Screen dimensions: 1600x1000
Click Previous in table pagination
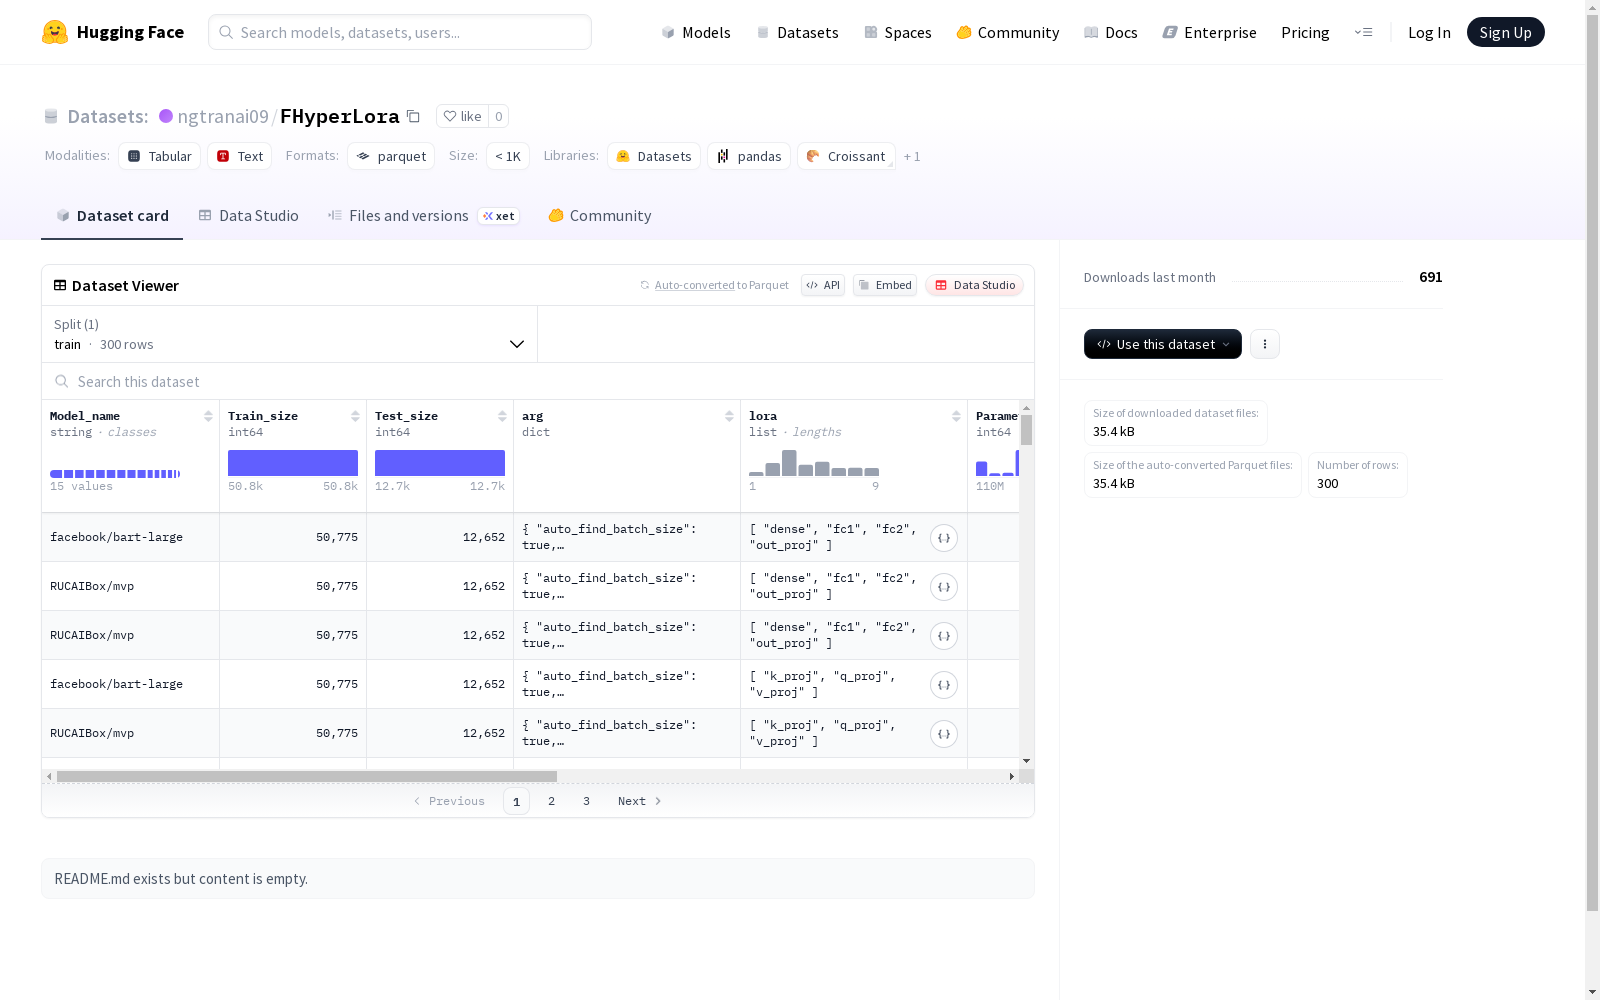449,801
